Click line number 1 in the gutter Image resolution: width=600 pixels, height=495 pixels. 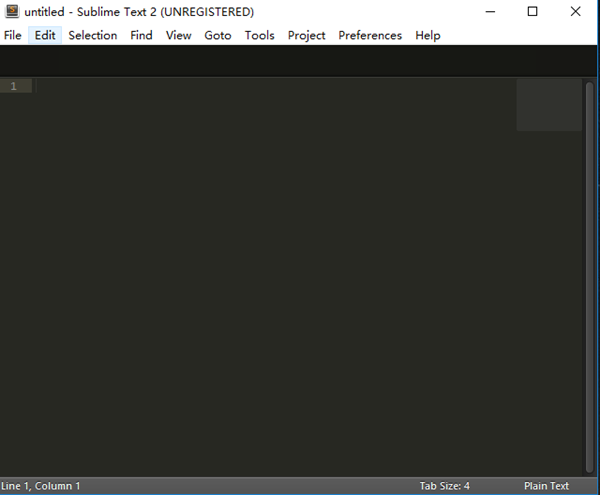tap(14, 86)
